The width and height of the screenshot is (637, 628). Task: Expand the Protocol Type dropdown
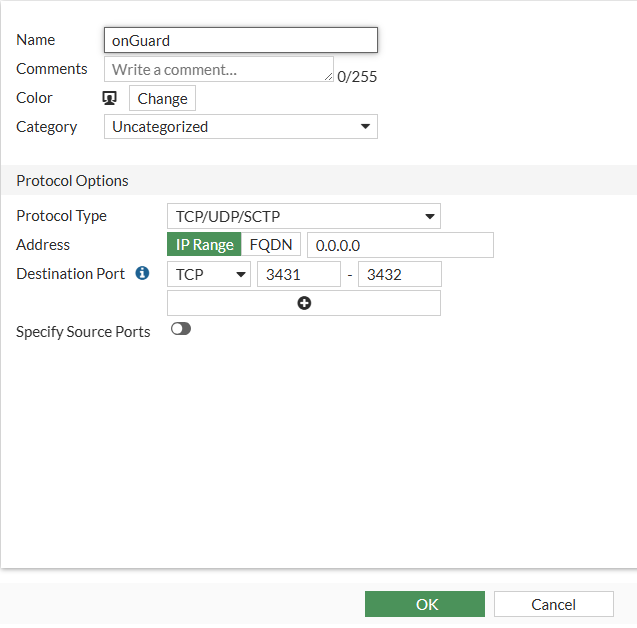click(x=303, y=216)
